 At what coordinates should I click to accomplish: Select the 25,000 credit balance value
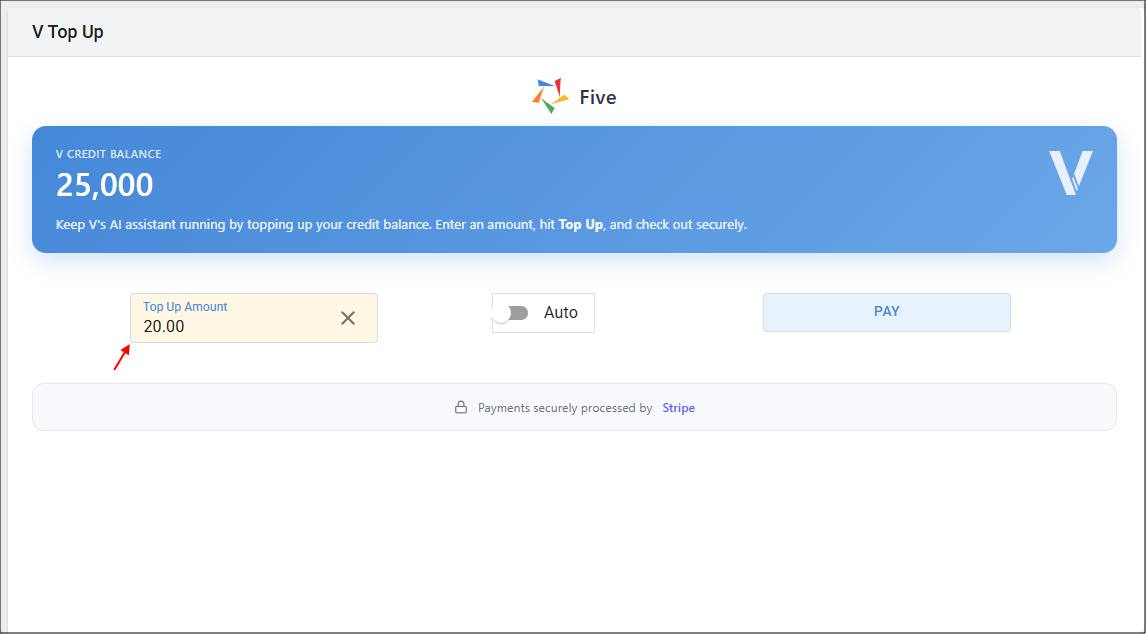105,185
